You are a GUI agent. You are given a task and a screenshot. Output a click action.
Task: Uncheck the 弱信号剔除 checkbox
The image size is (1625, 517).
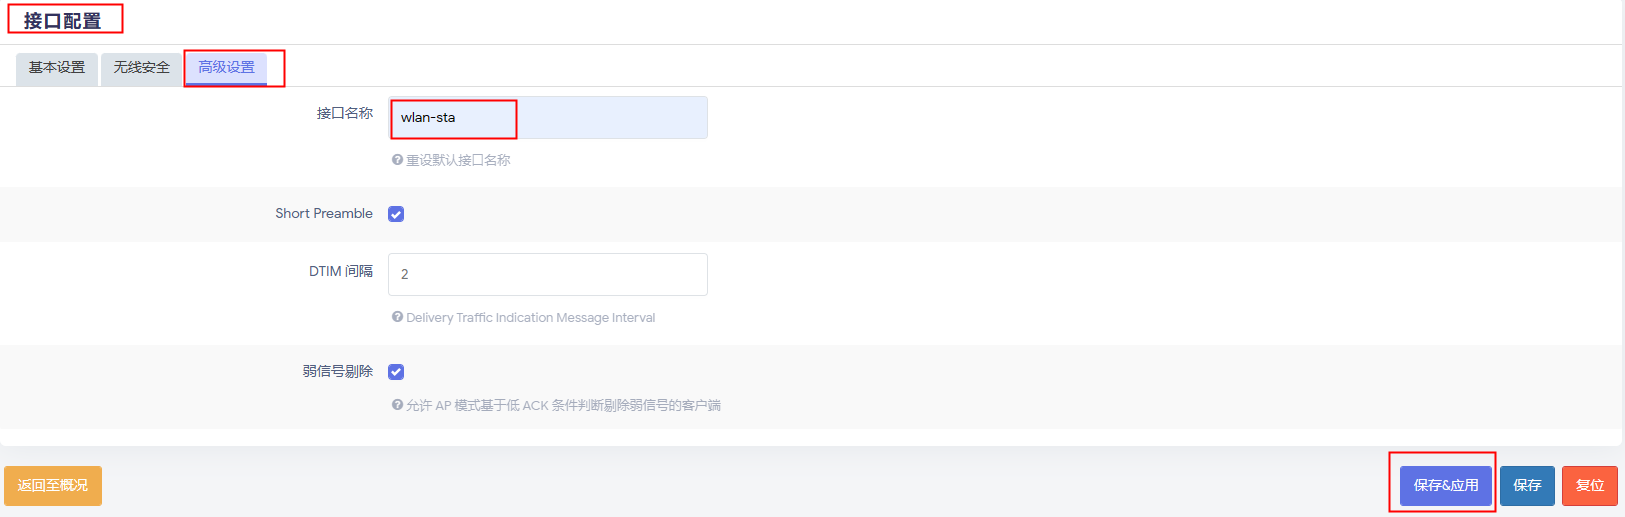[x=396, y=372]
